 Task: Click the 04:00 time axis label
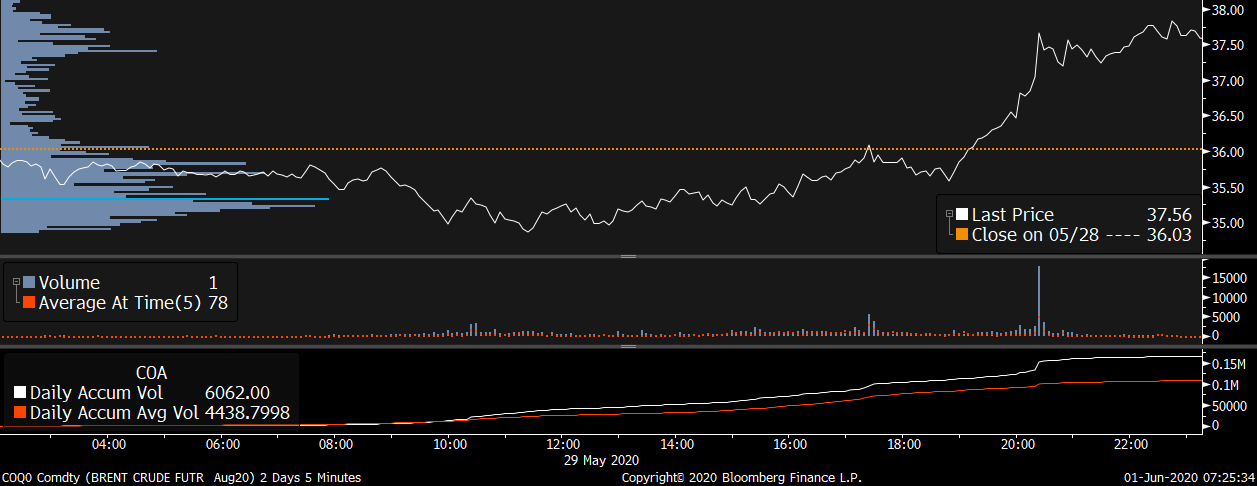click(108, 444)
